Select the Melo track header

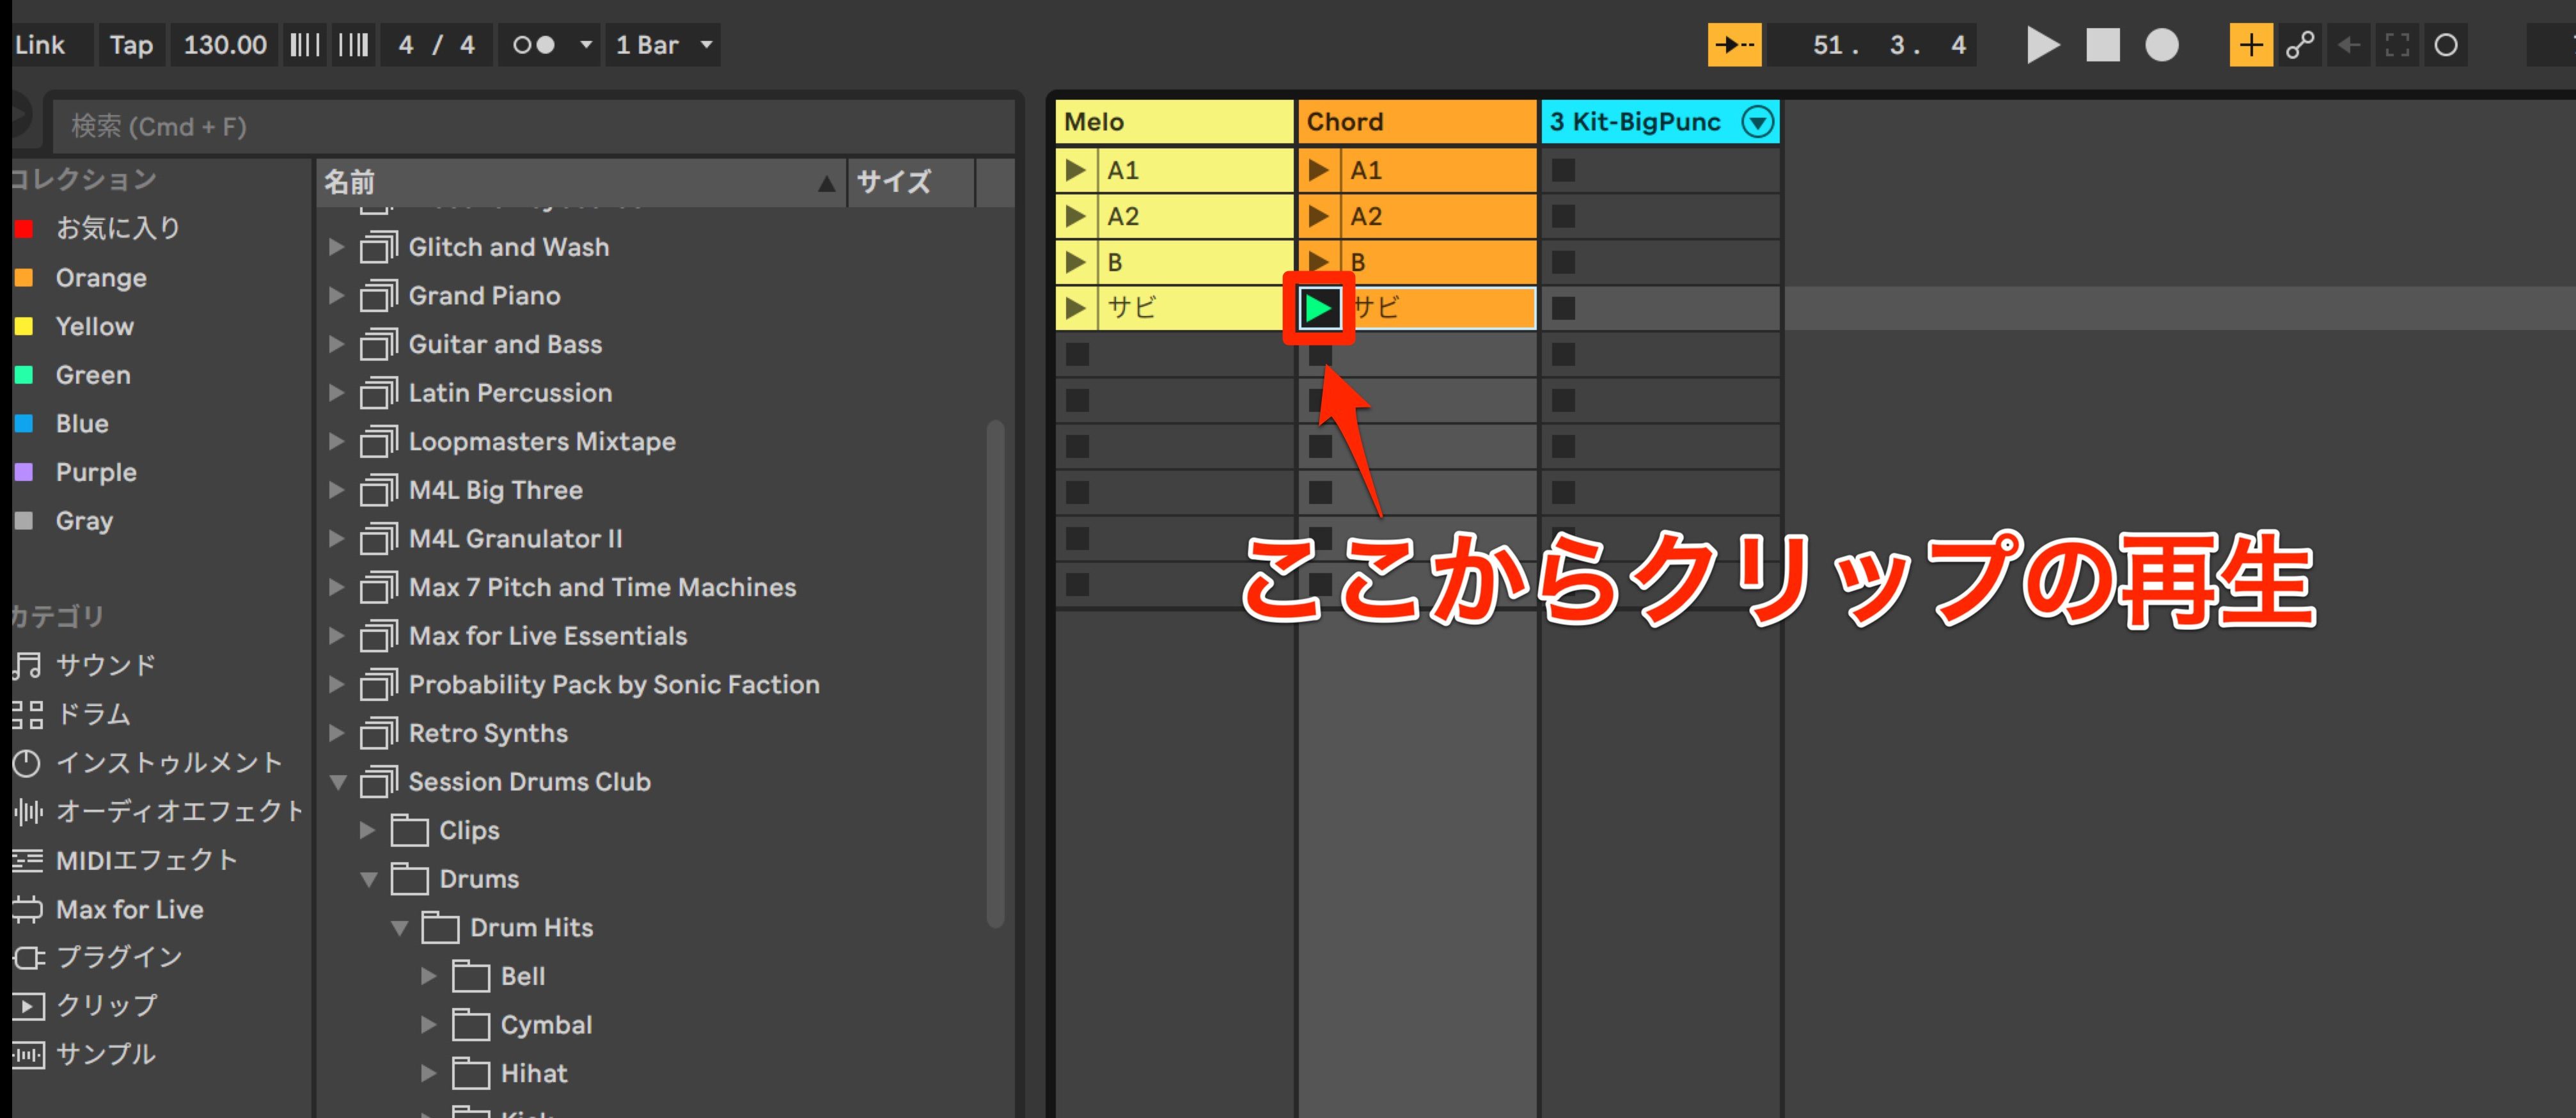(x=1174, y=122)
